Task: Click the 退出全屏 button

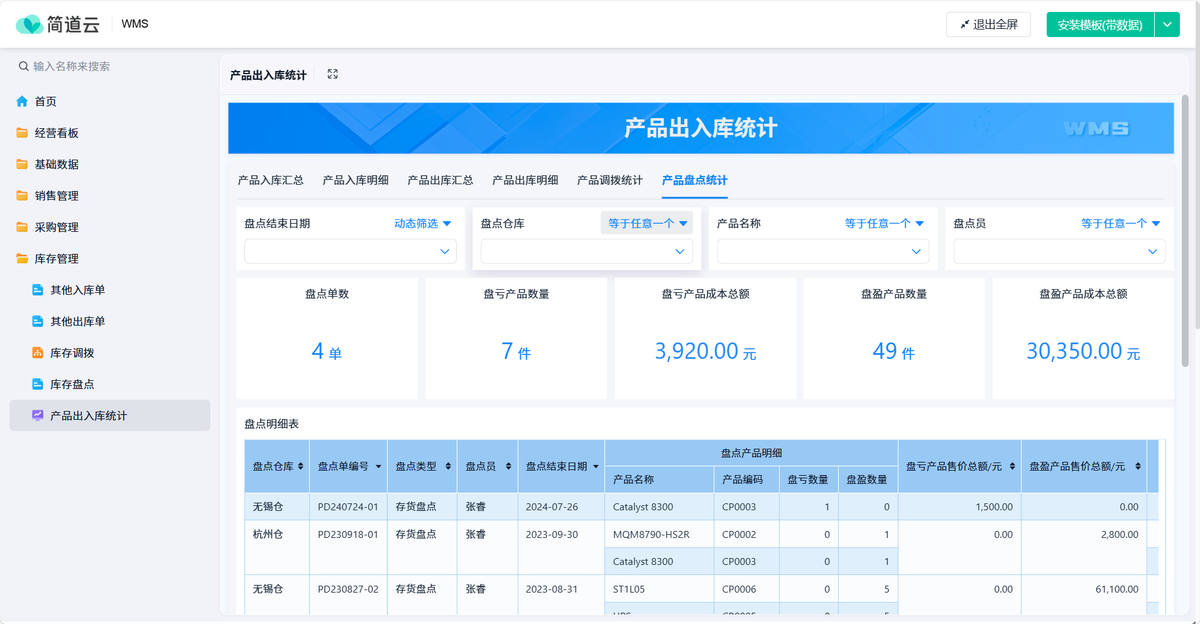Action: click(988, 25)
